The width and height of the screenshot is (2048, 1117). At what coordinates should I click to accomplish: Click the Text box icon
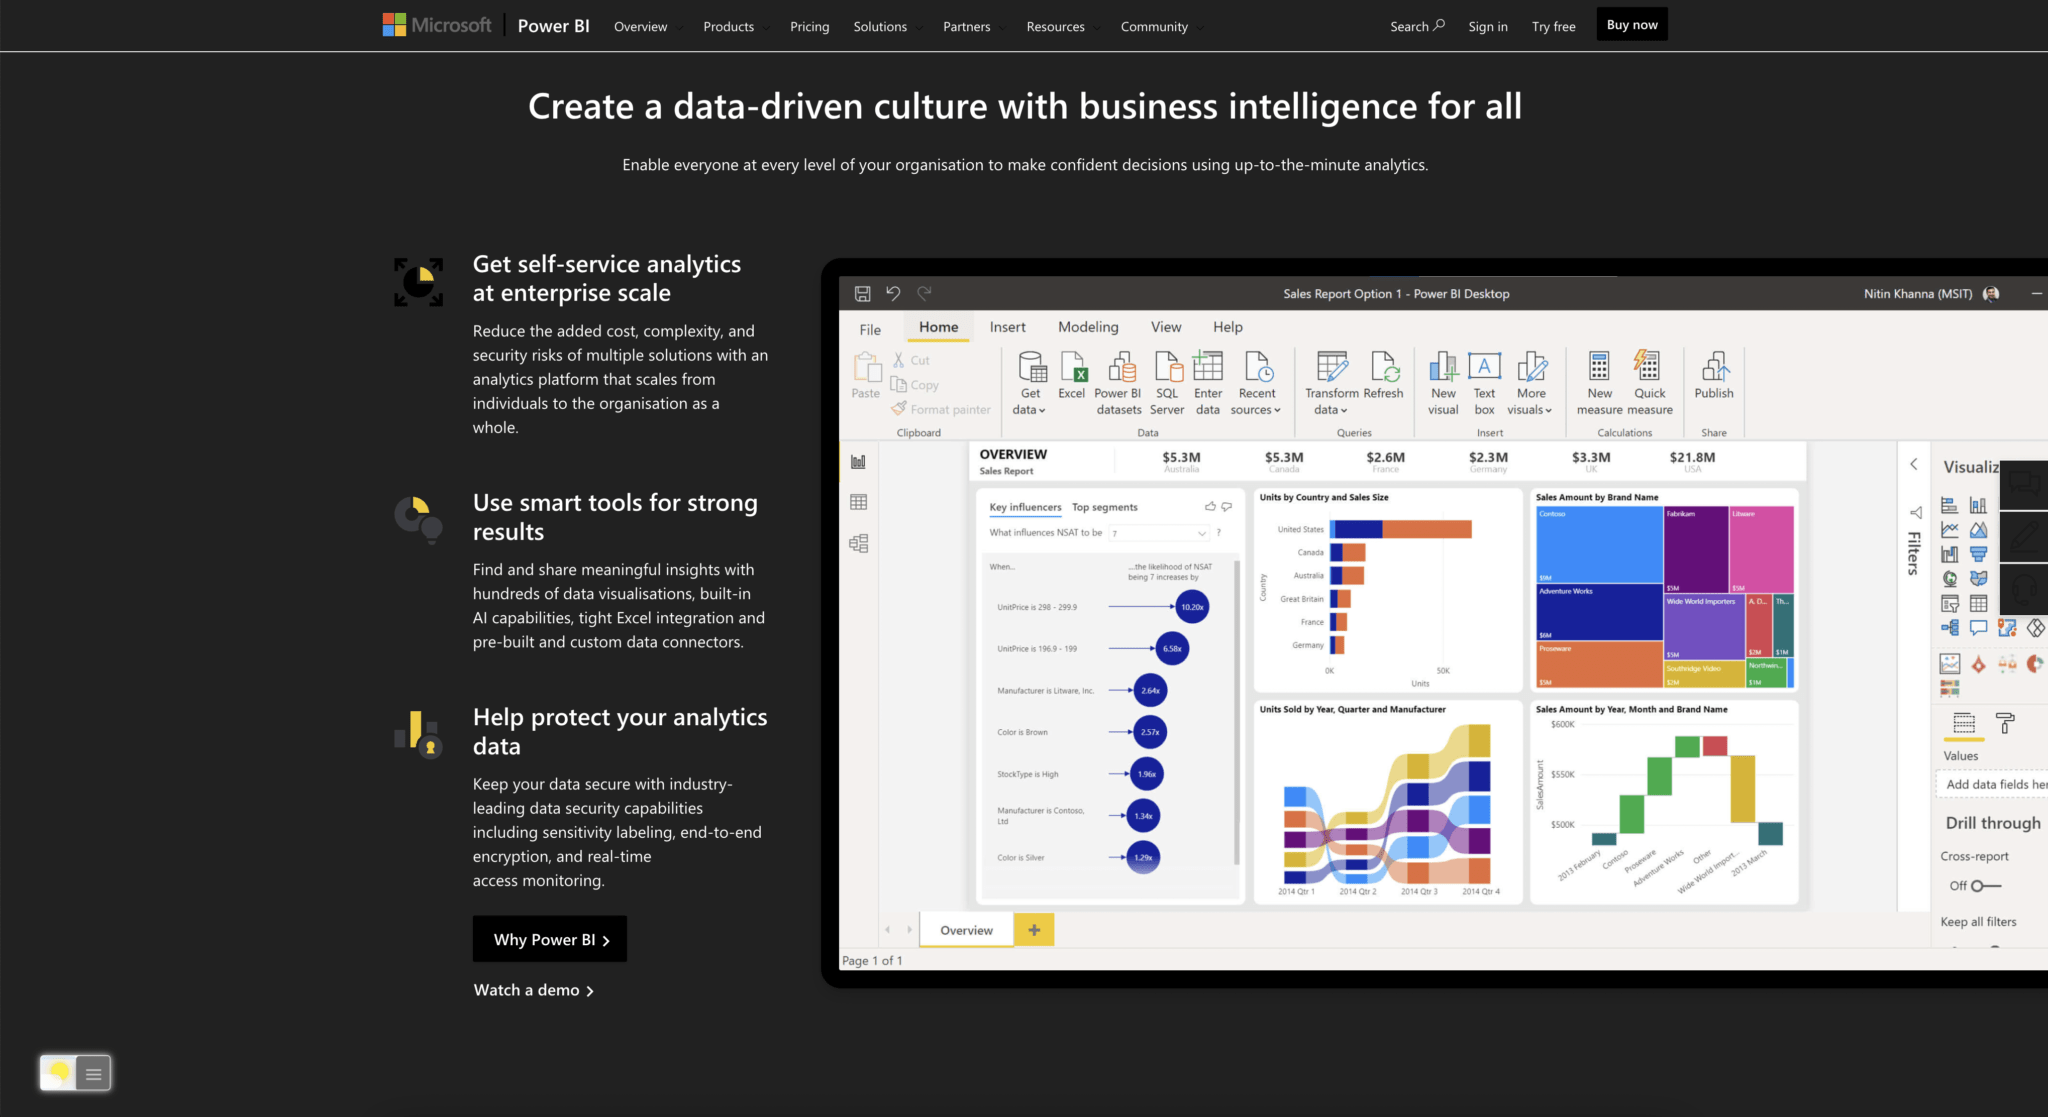[1484, 366]
